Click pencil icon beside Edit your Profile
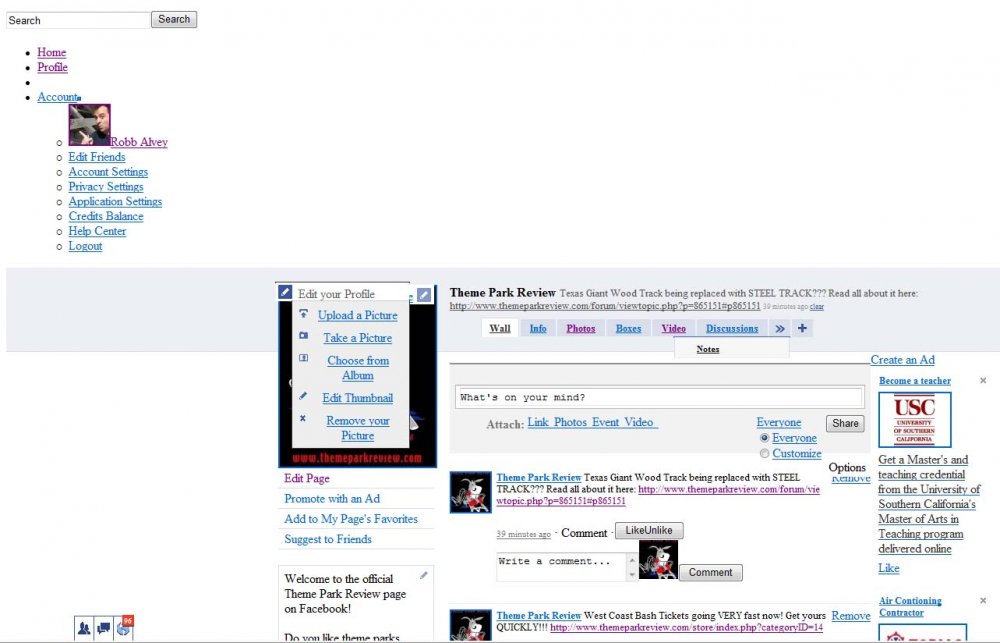 (285, 293)
